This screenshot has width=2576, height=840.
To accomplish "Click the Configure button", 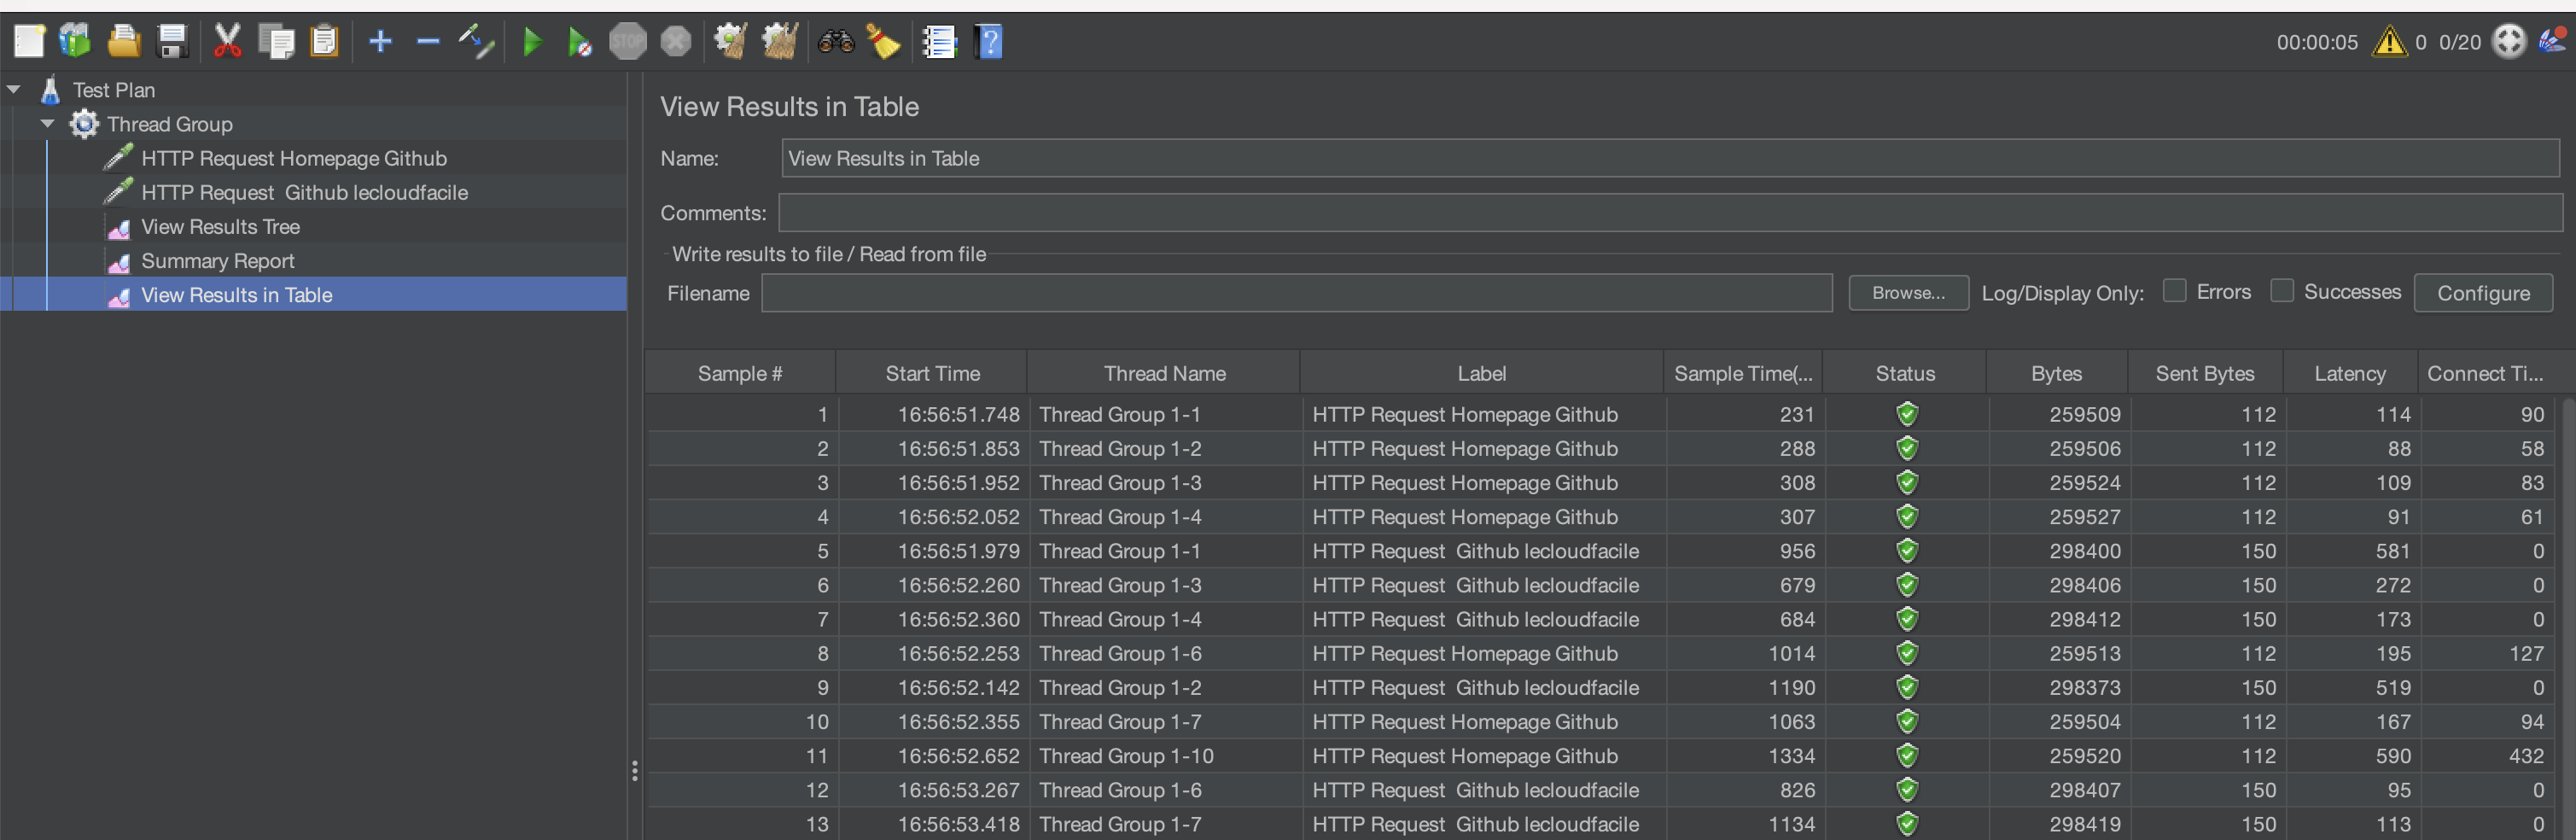I will click(2482, 293).
